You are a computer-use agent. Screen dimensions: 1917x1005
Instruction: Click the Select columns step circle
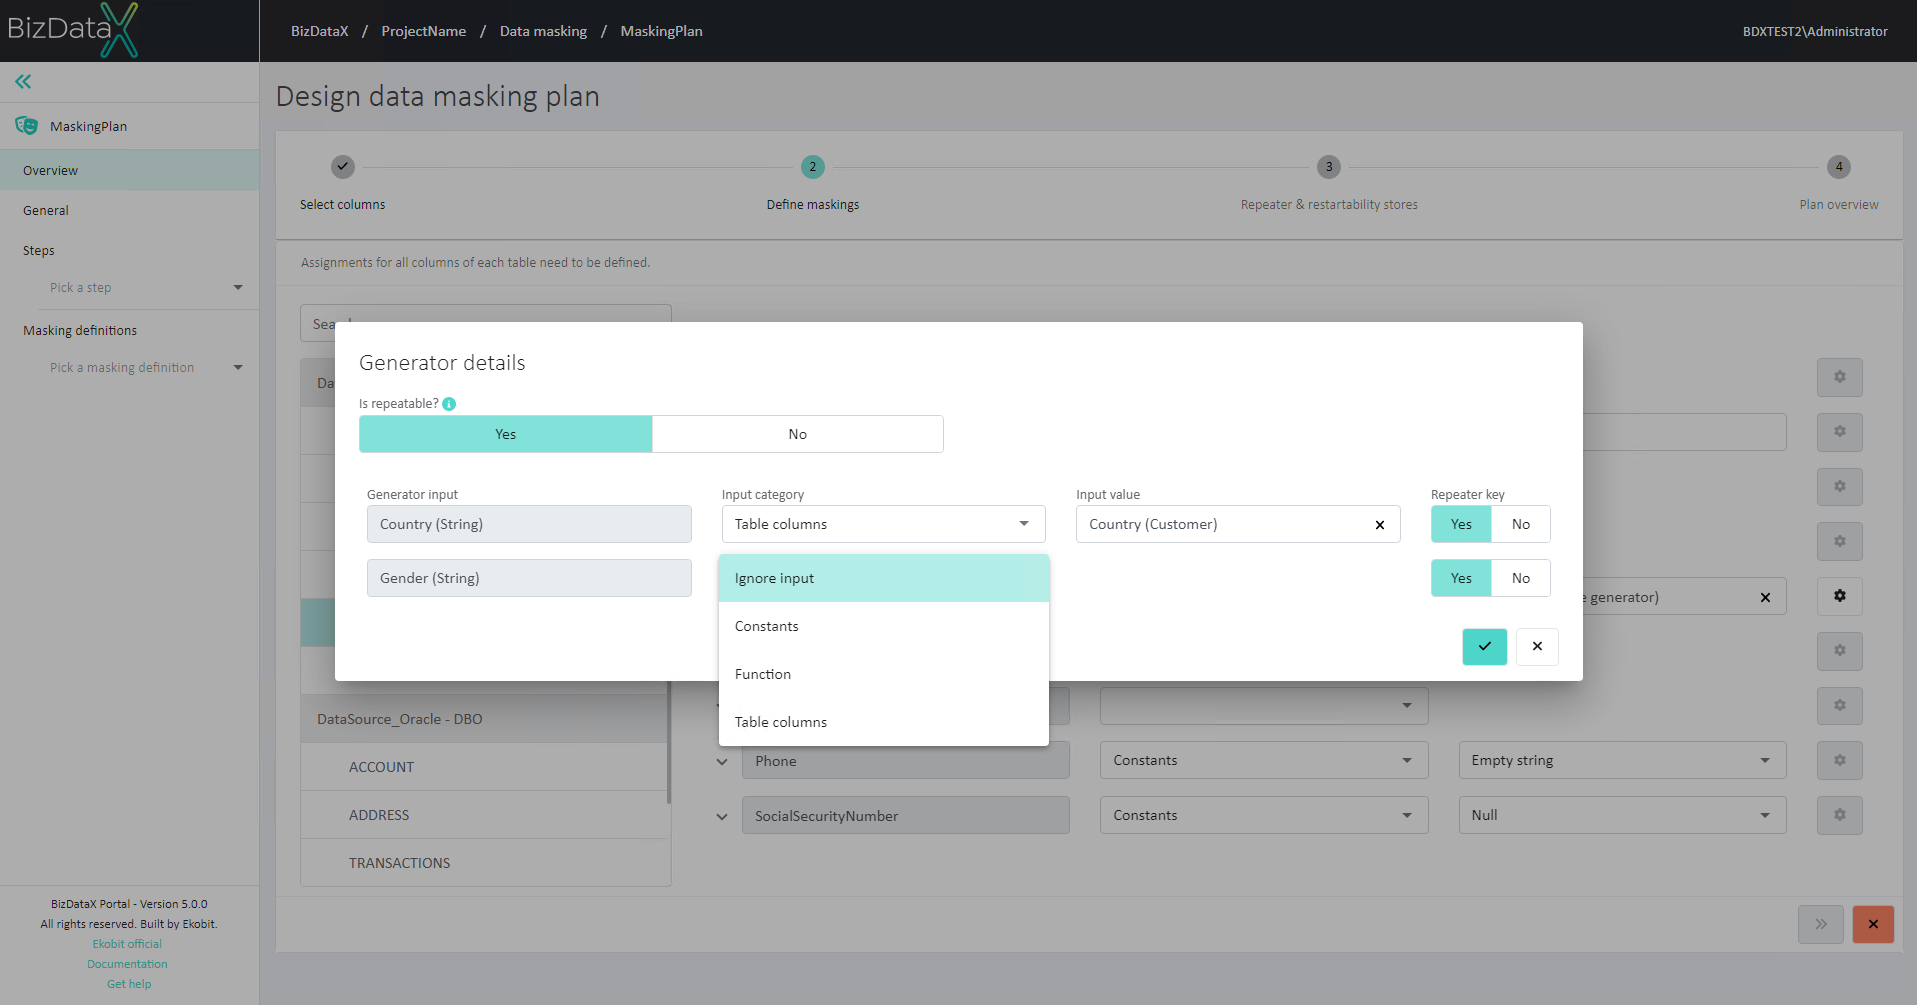pos(343,167)
